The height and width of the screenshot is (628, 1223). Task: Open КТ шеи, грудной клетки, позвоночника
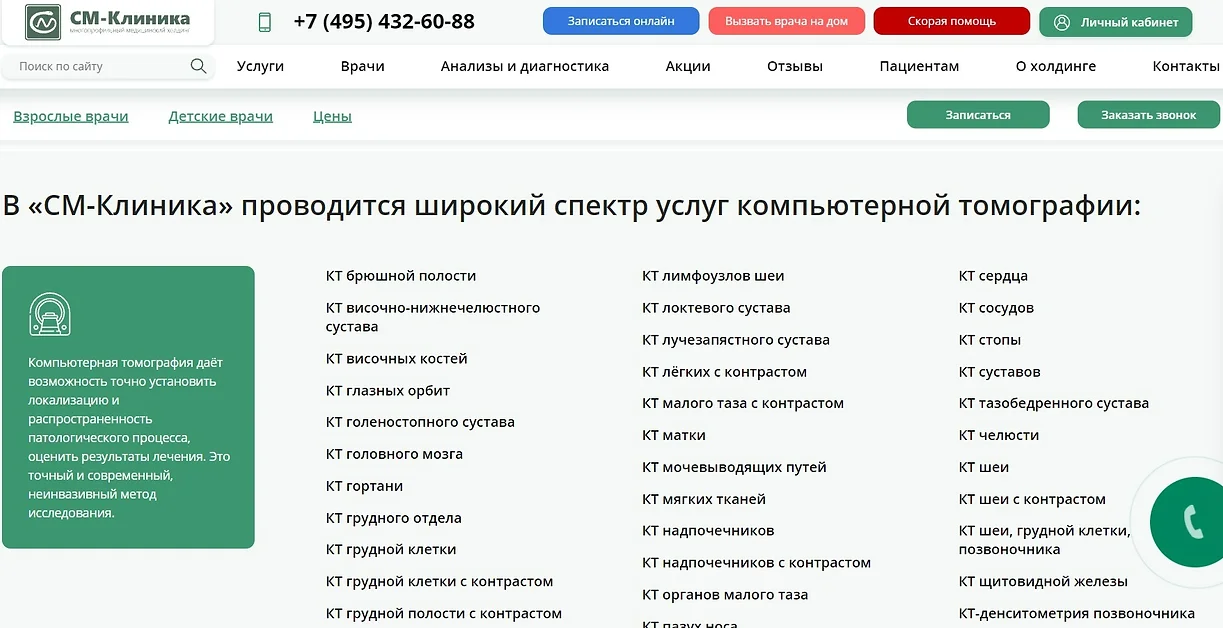click(1045, 540)
